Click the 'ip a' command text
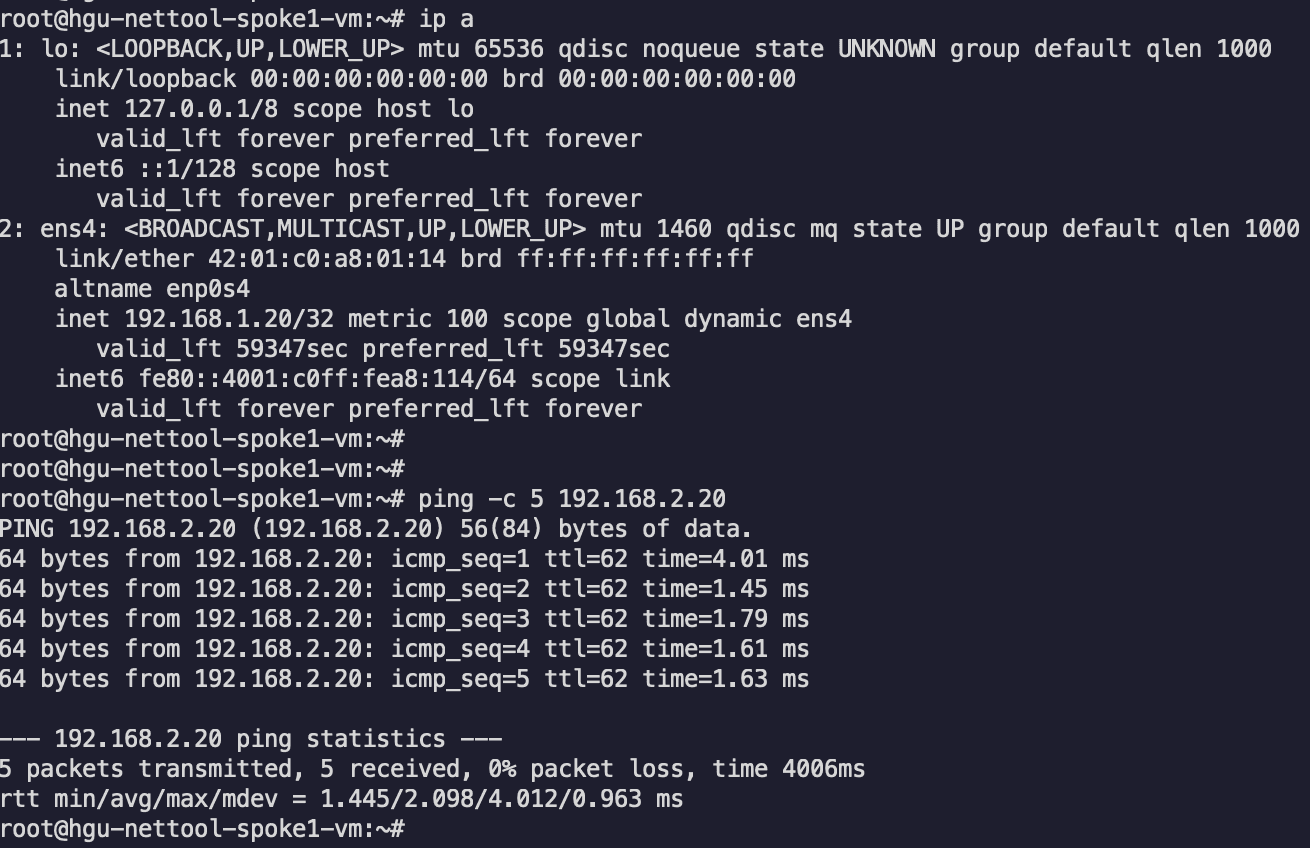The width and height of the screenshot is (1310, 848). coord(446,18)
